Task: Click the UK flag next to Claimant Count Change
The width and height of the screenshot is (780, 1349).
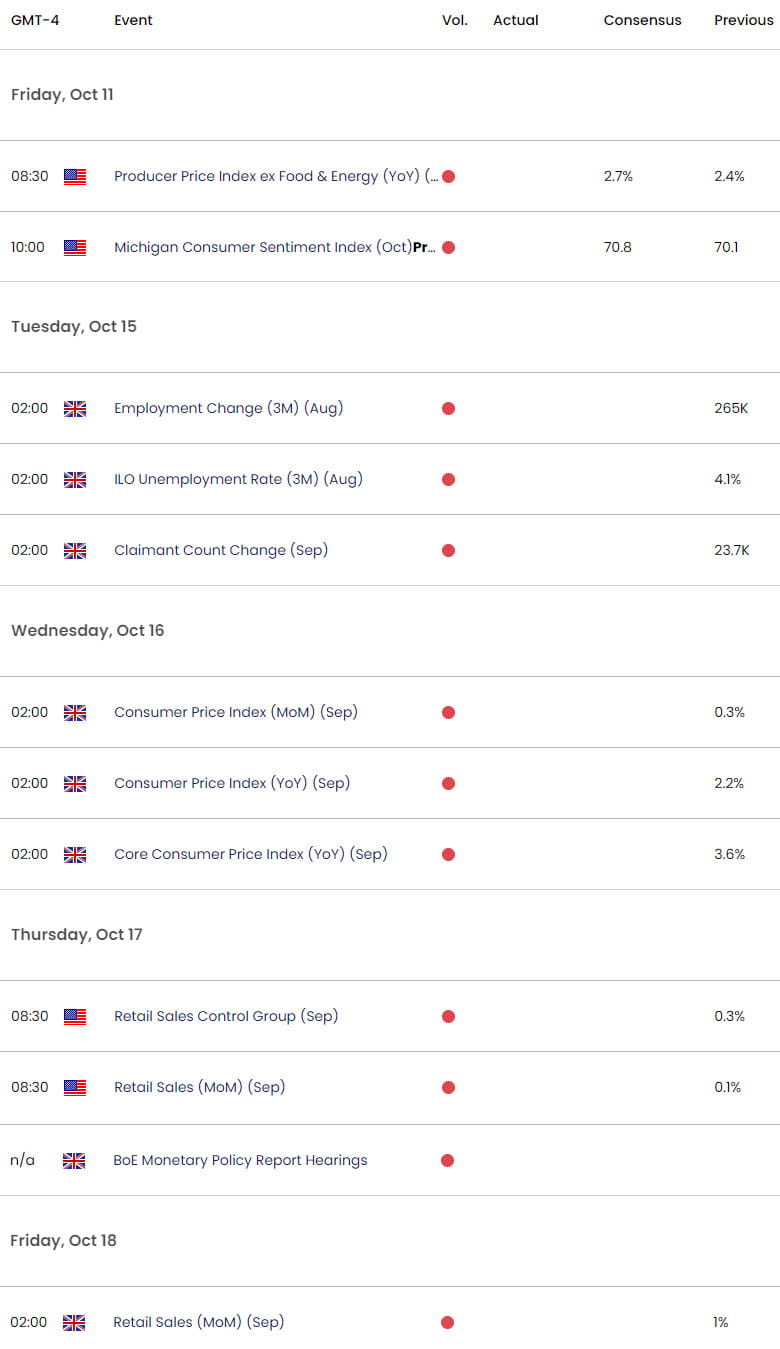Action: point(75,550)
